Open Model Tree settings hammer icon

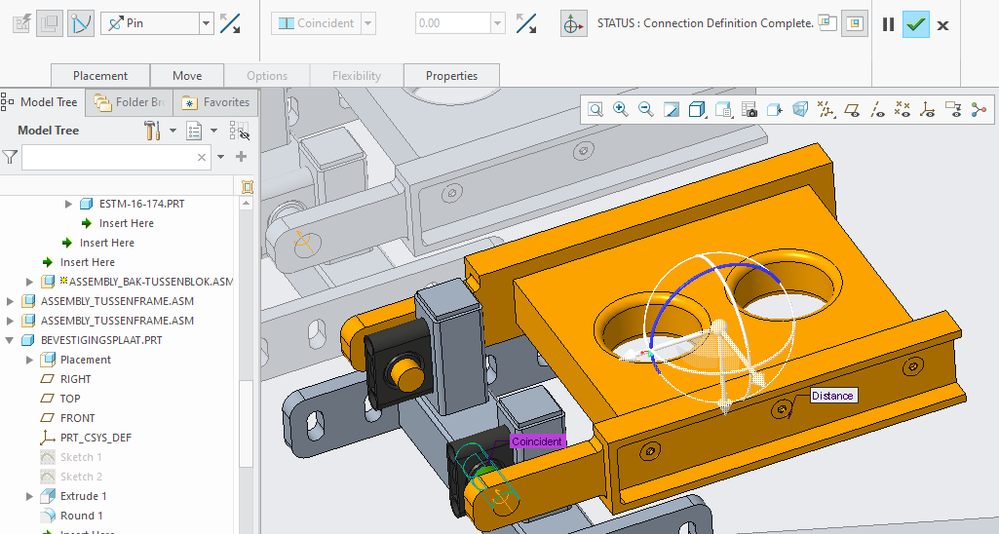pyautogui.click(x=153, y=131)
